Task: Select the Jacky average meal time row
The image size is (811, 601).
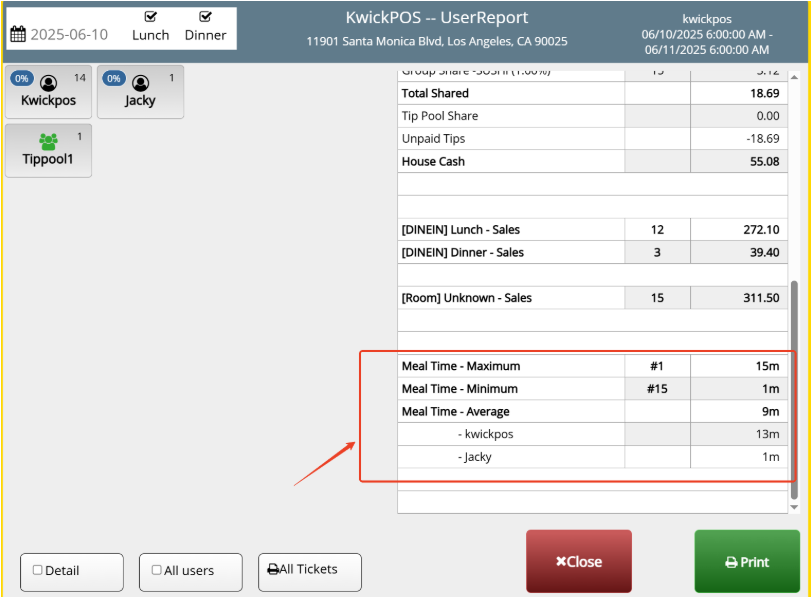Action: click(x=593, y=457)
